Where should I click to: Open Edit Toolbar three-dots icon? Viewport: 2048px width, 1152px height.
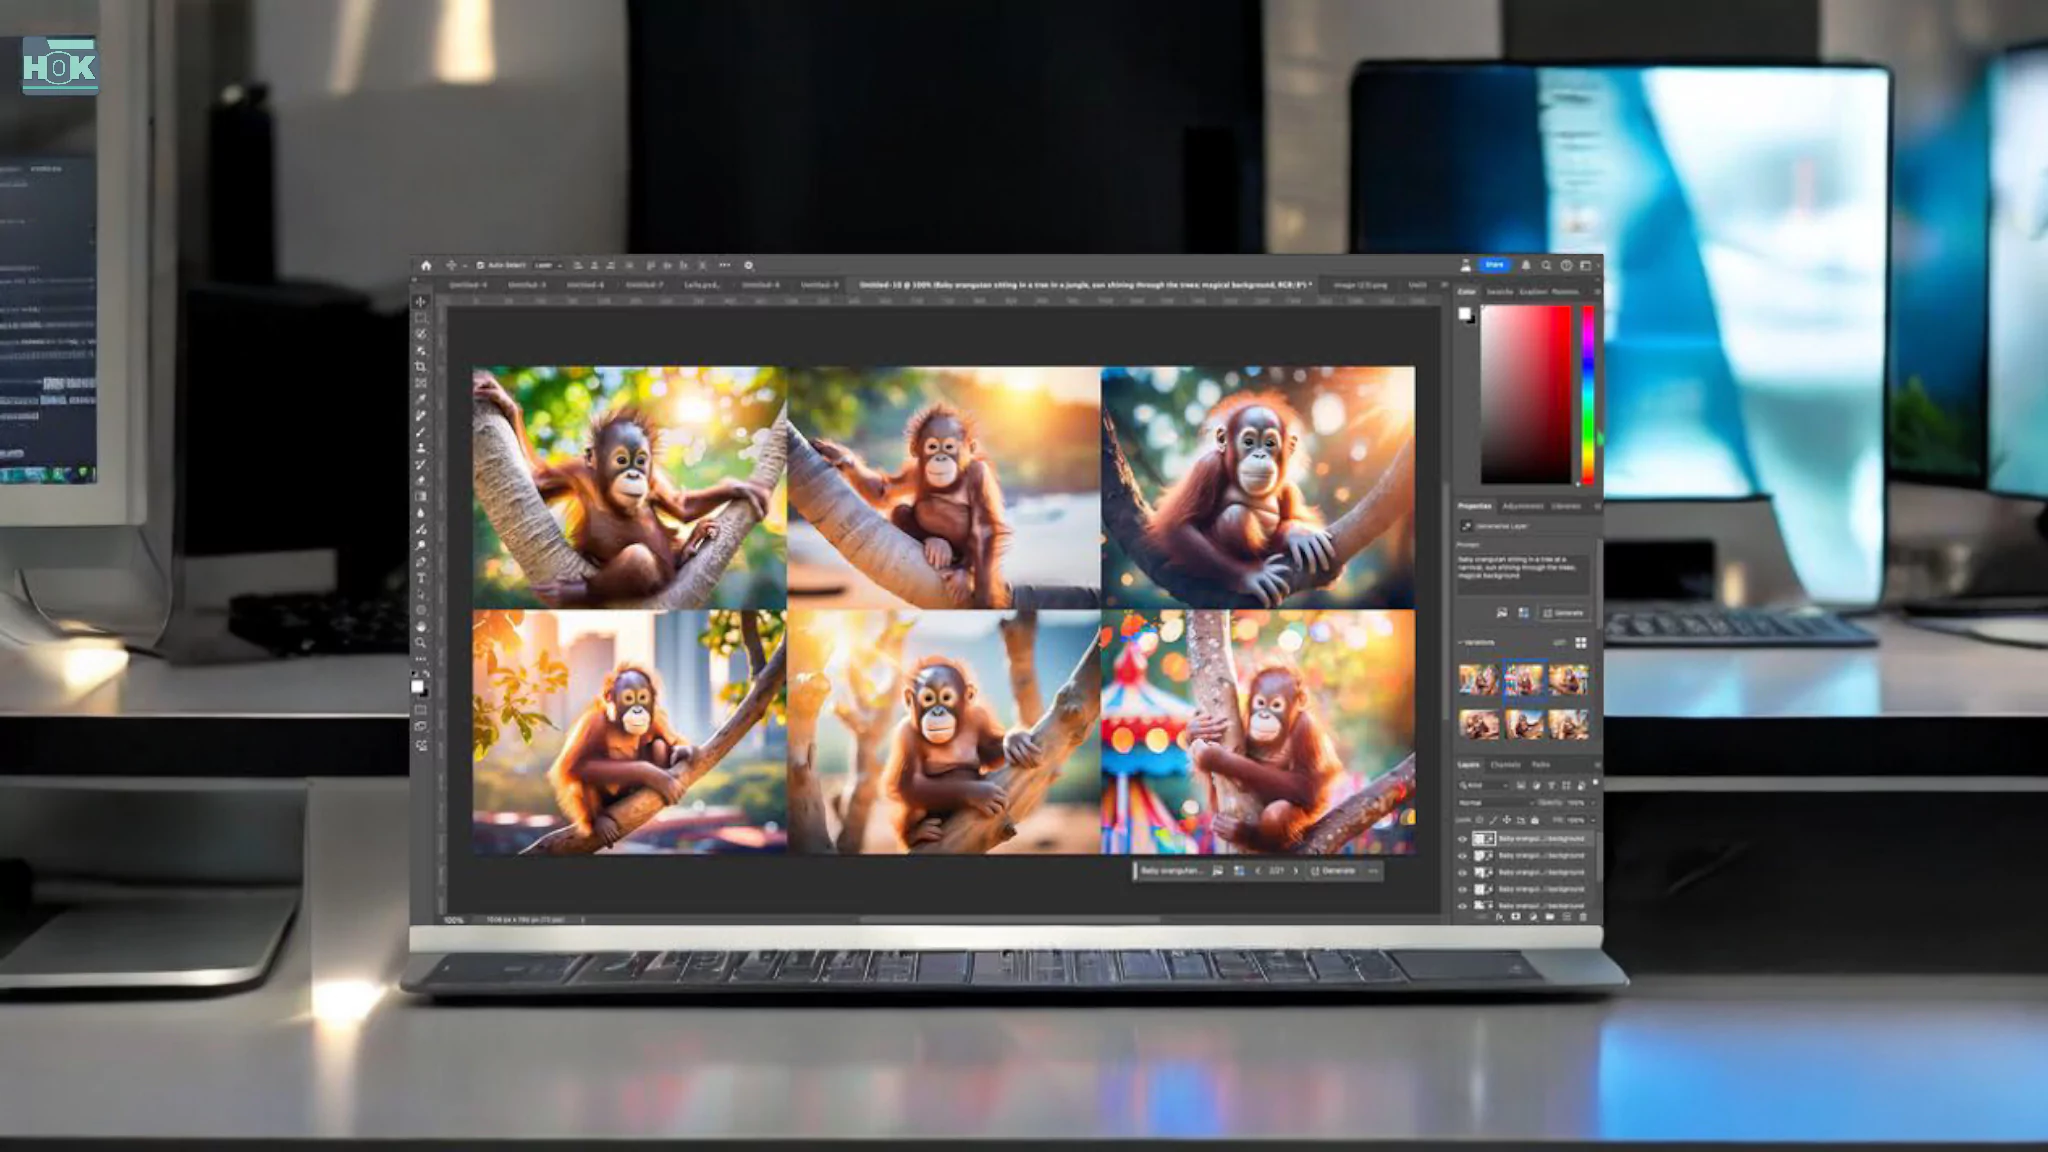tap(420, 659)
